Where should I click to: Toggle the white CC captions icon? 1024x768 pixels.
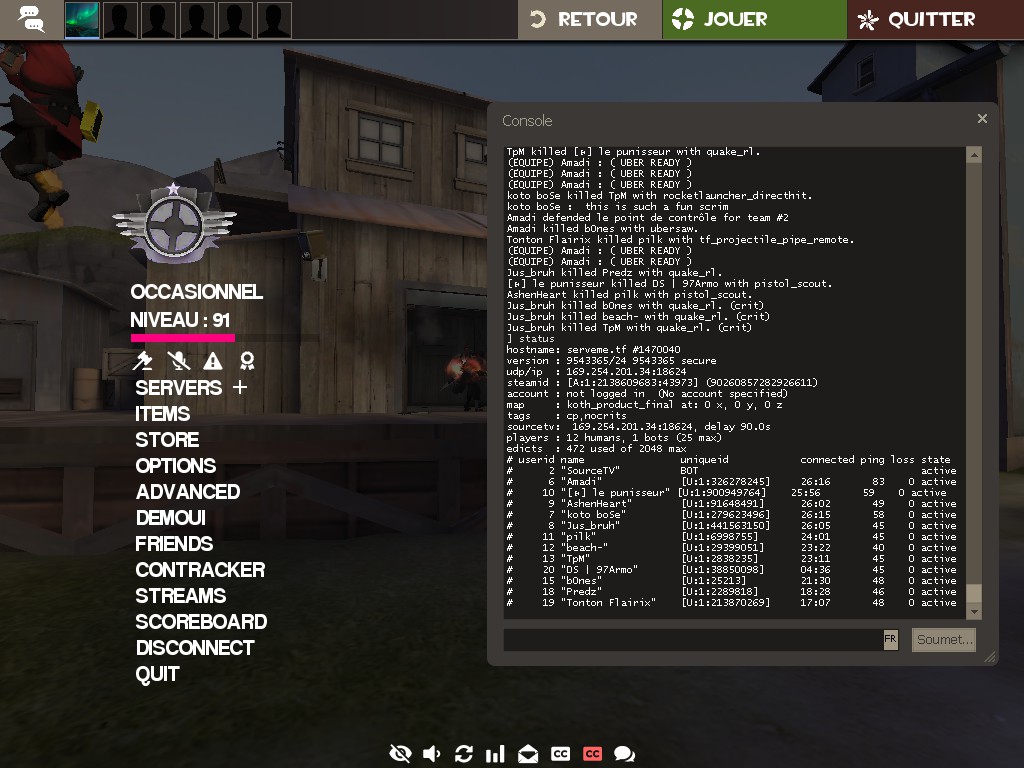tap(560, 754)
